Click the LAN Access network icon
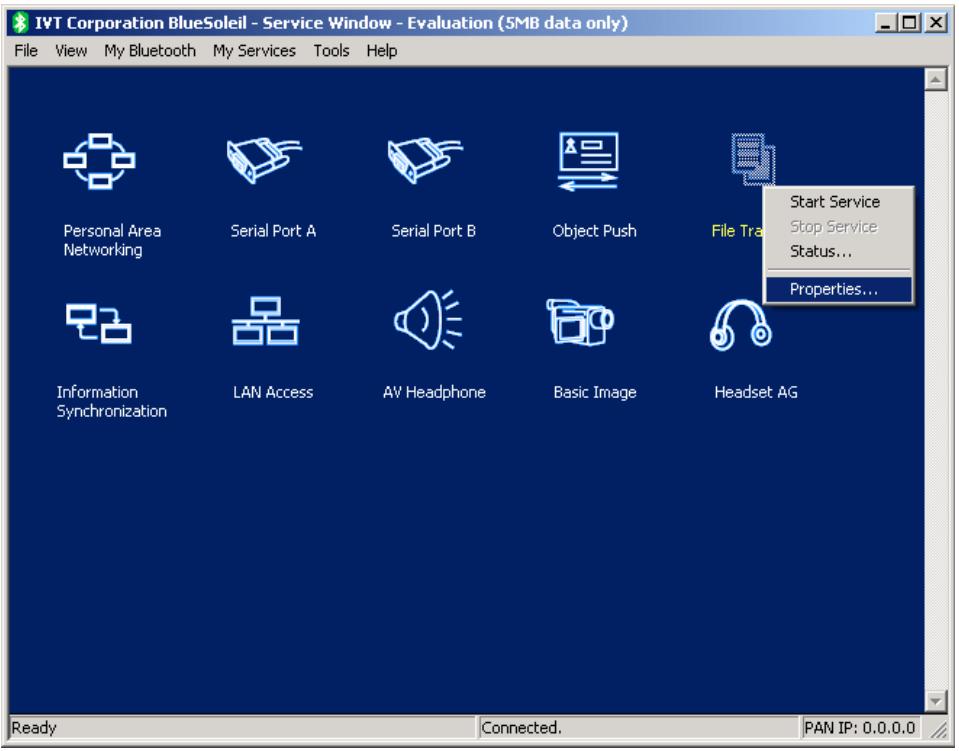This screenshot has height=751, width=959. [265, 321]
